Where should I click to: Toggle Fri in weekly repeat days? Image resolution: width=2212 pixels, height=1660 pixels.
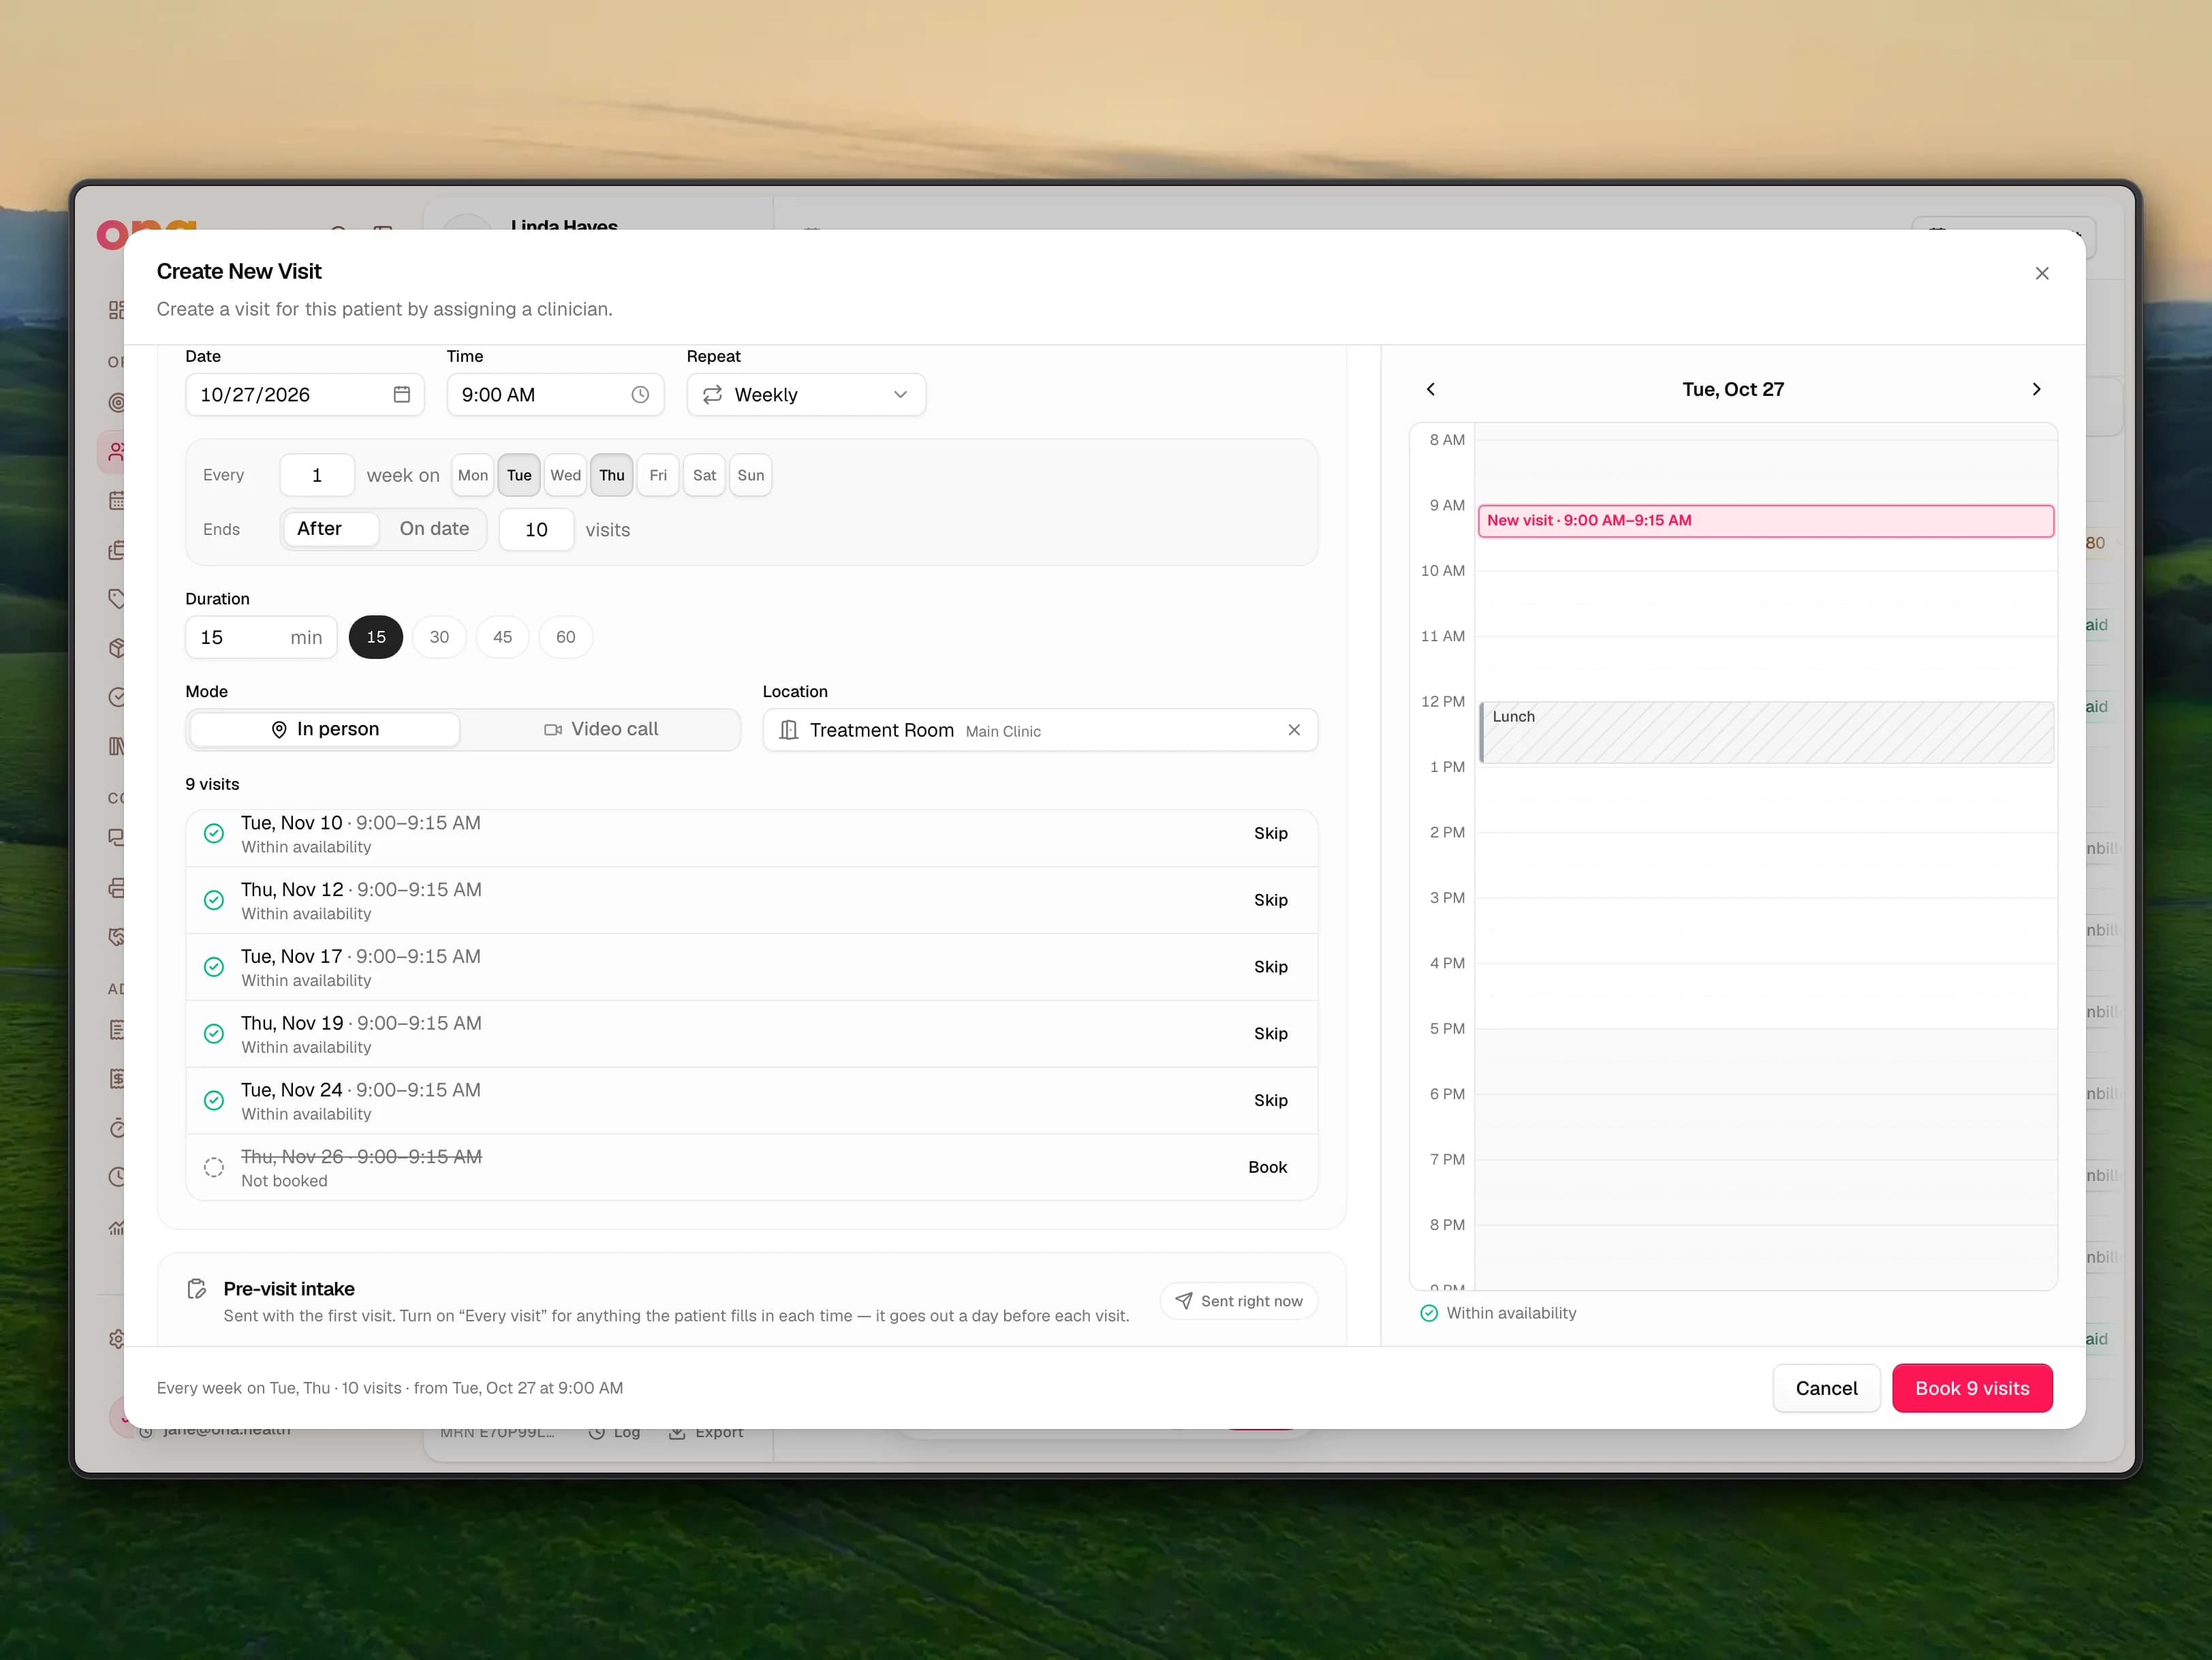[x=658, y=475]
